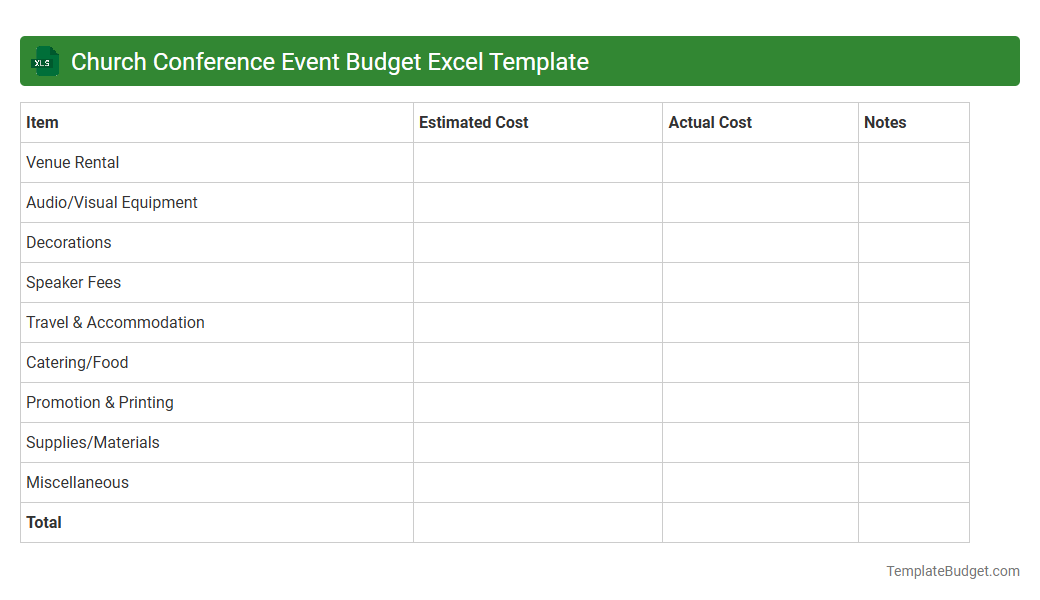Click the Estimated Cost header cell
Viewport: 1040px width, 600px height.
tap(473, 122)
